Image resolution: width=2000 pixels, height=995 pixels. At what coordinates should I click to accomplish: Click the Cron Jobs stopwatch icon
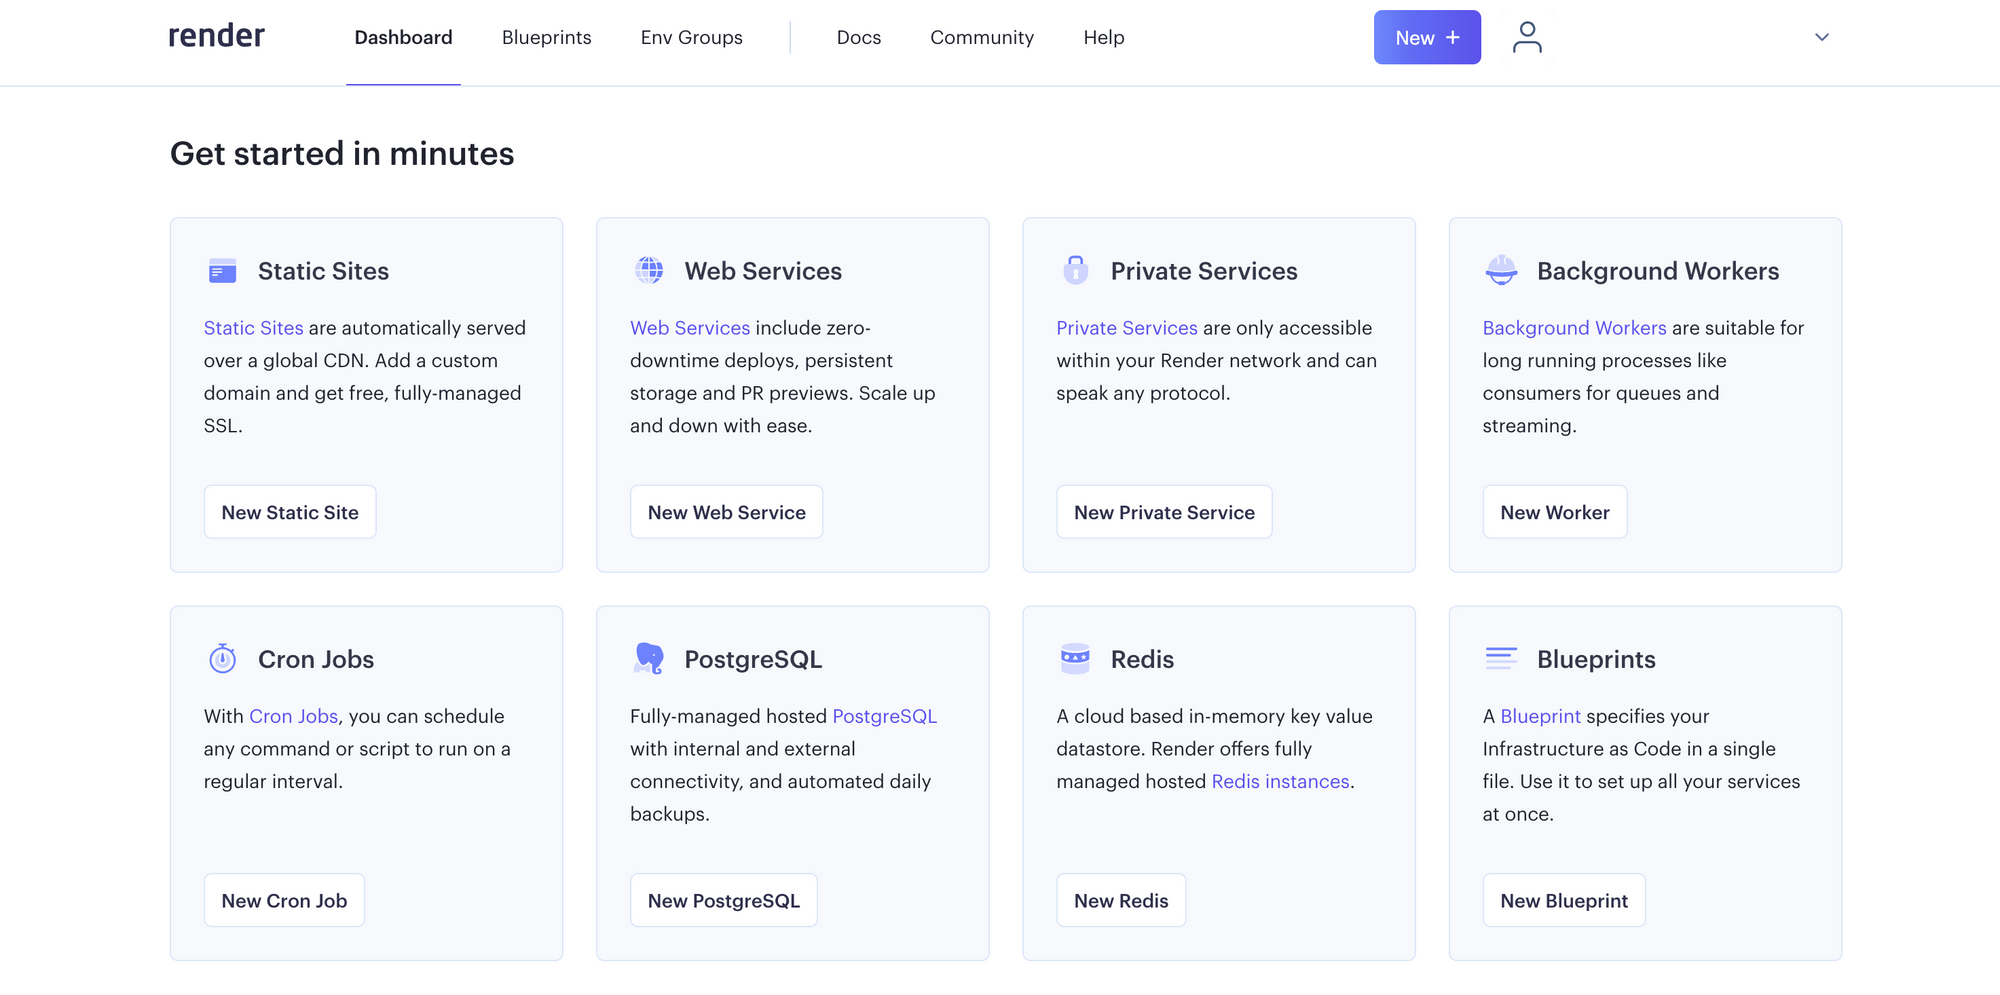click(222, 658)
